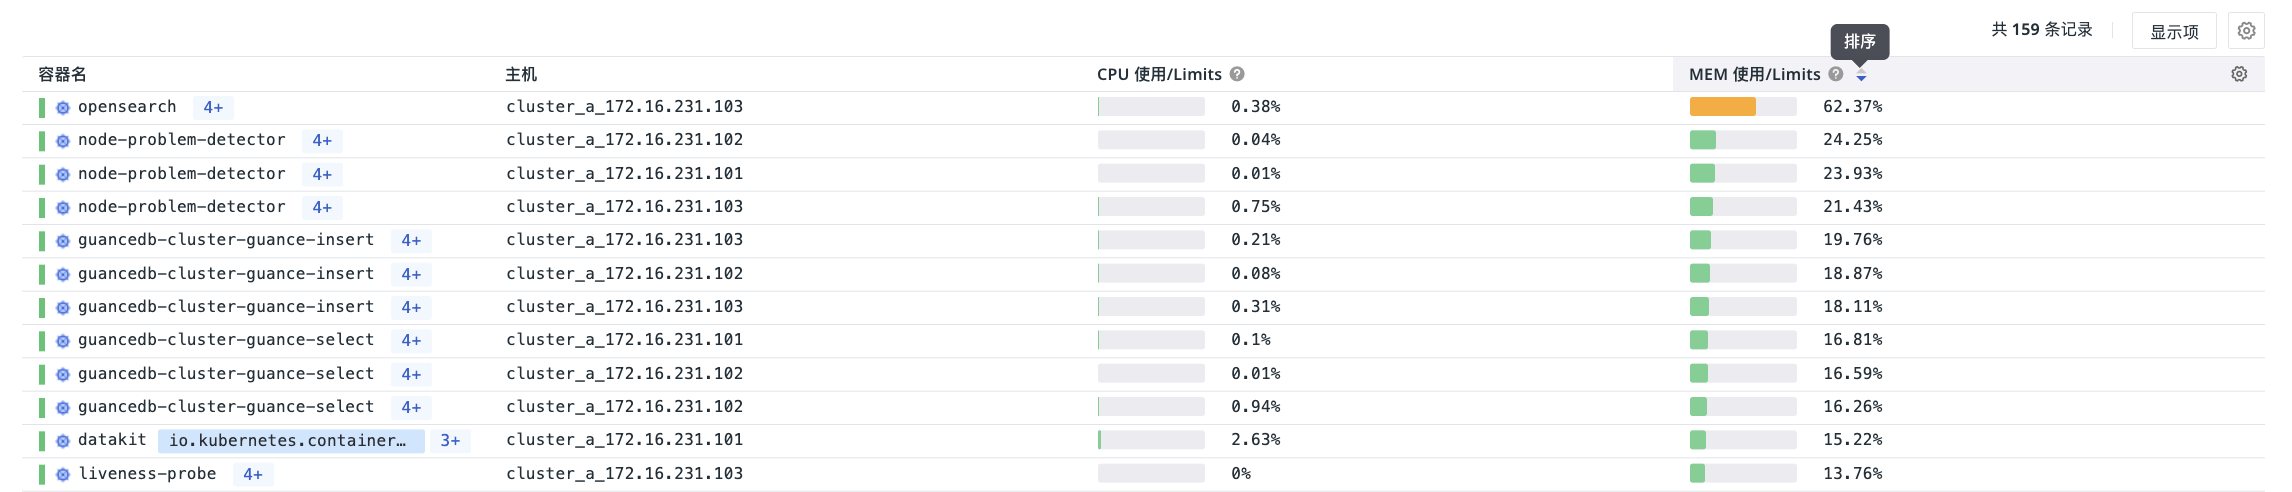Click the 主机 column header
The height and width of the screenshot is (492, 2292).
click(x=521, y=74)
